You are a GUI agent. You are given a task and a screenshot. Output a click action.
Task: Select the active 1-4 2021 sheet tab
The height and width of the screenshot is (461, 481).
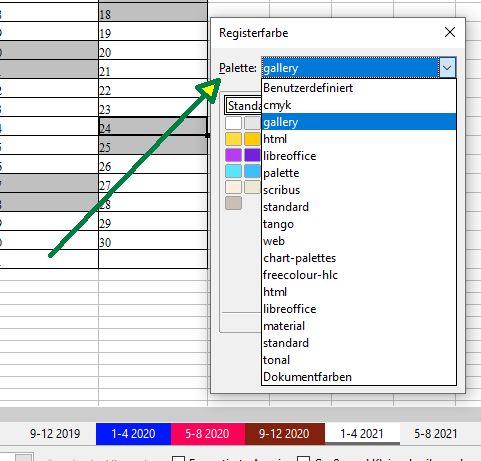pos(362,434)
